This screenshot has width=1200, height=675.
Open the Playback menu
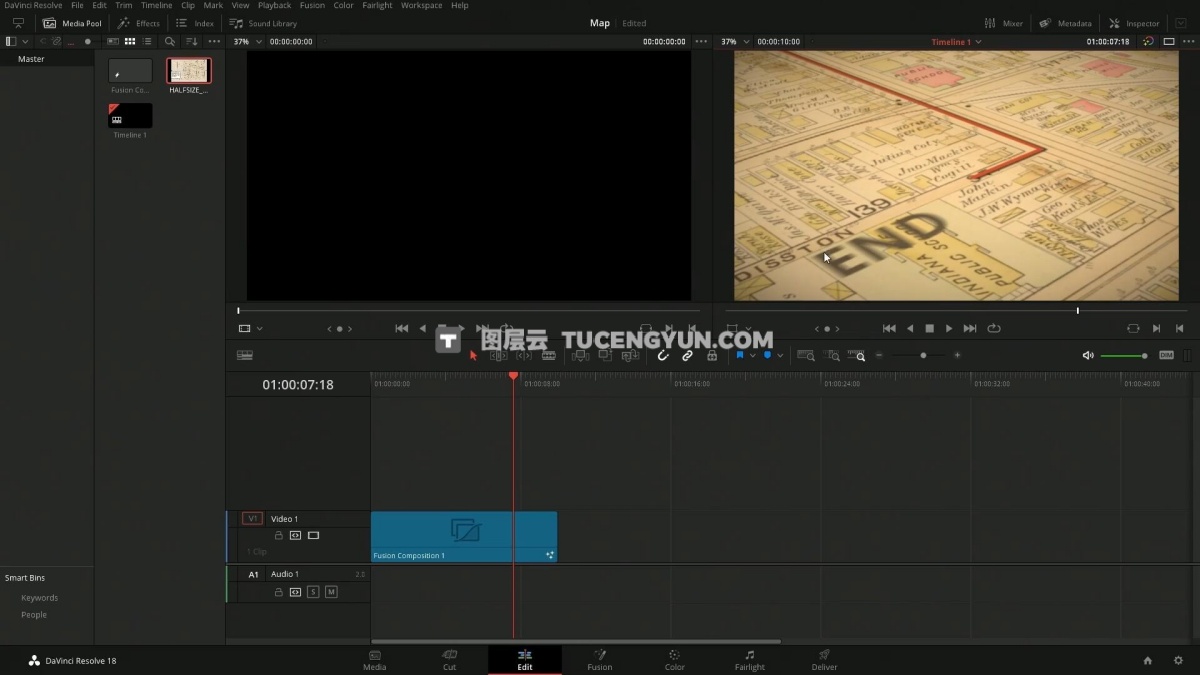point(275,5)
